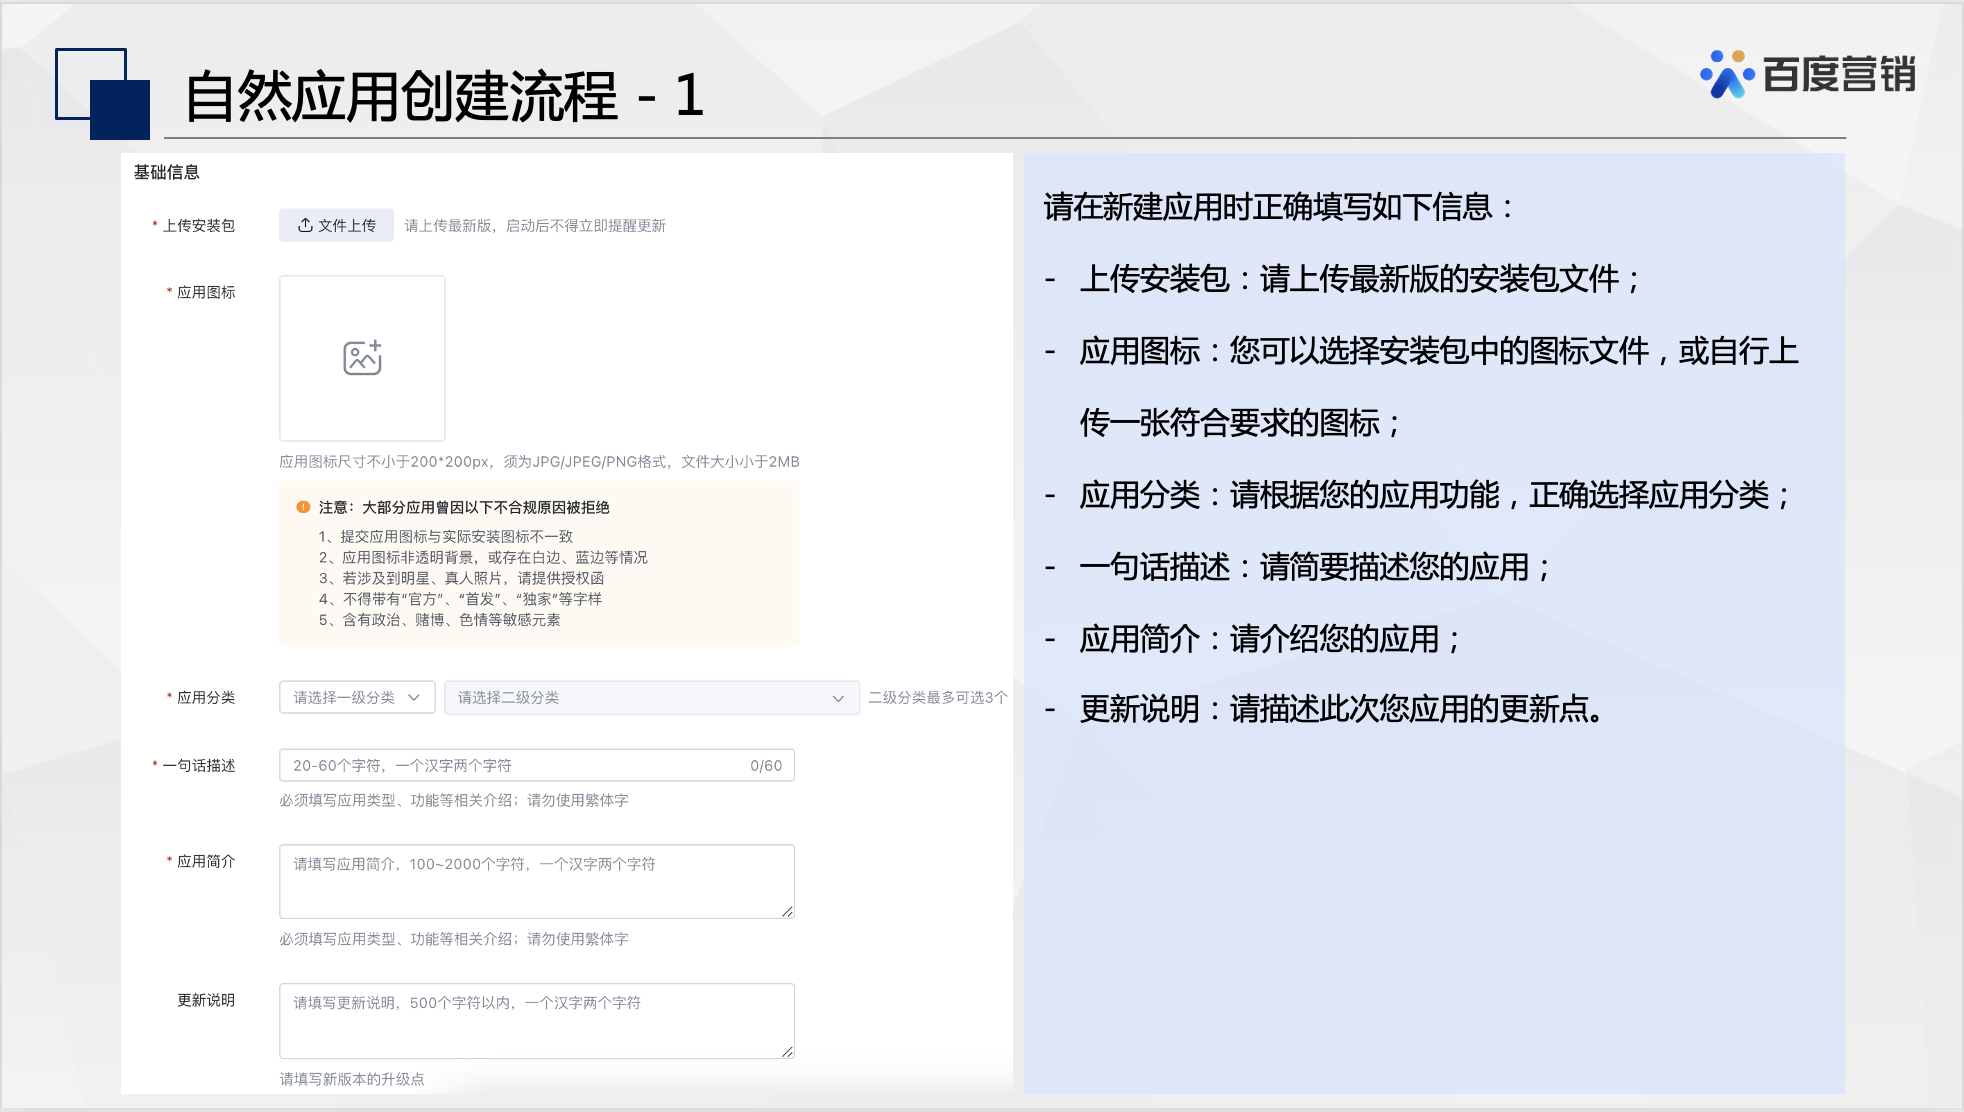This screenshot has height=1112, width=1964.
Task: Click the hint 请填写新版本的升级点
Action: pos(352,1079)
